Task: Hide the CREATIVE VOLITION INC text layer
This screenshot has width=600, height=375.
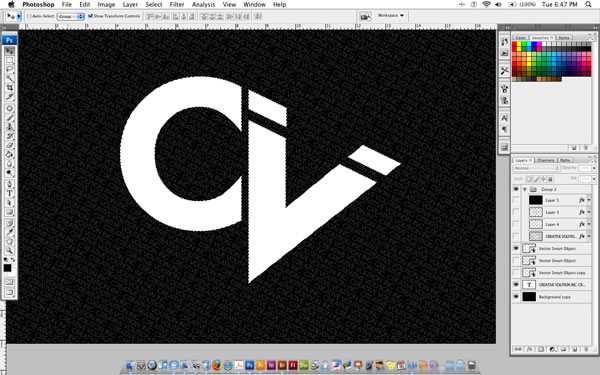Action: [x=516, y=285]
